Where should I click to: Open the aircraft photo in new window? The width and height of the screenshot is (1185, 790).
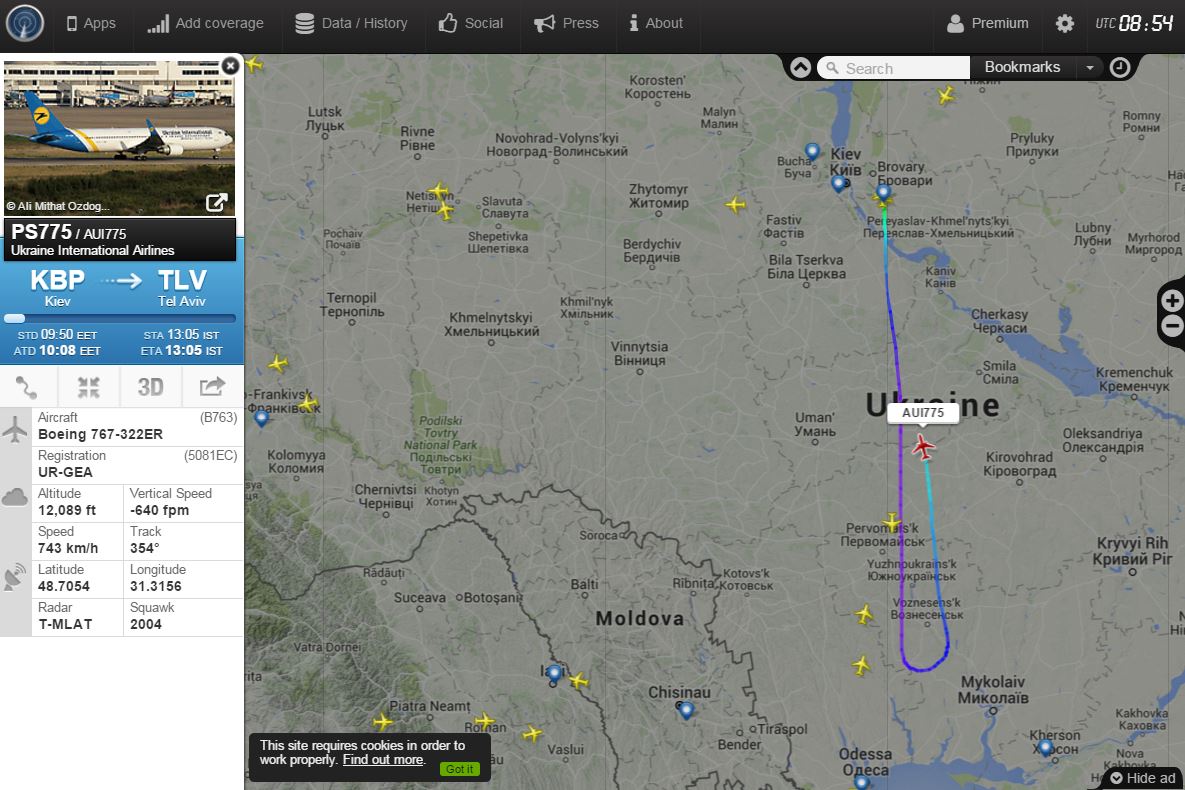point(216,203)
